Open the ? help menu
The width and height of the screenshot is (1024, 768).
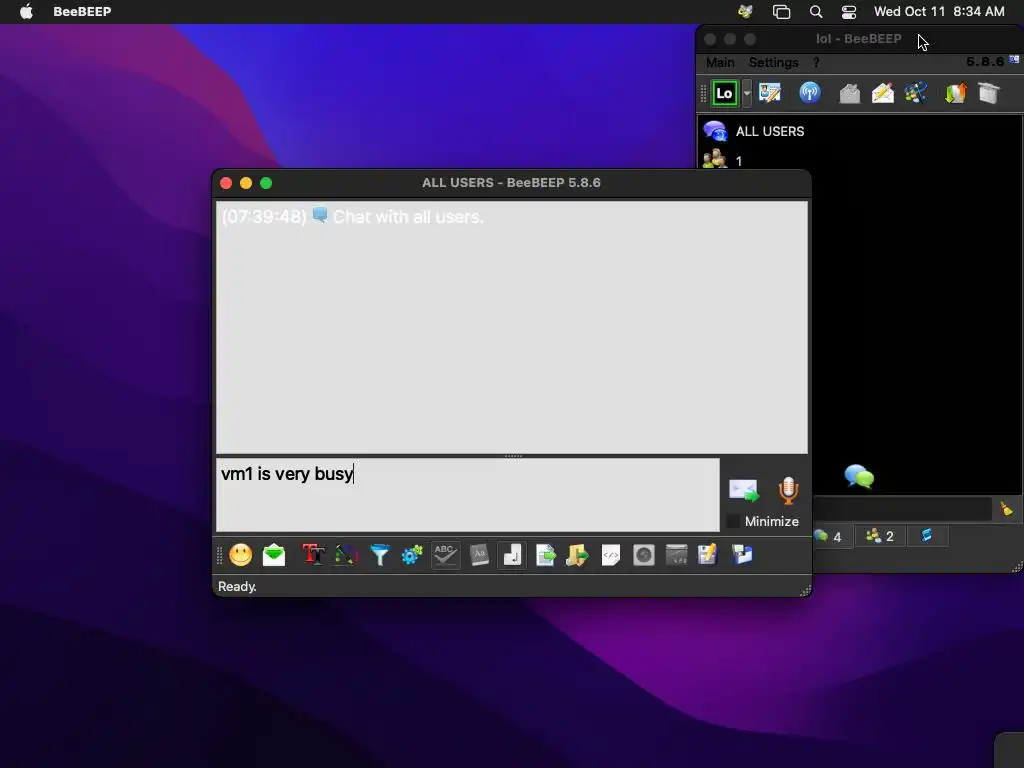click(x=816, y=62)
